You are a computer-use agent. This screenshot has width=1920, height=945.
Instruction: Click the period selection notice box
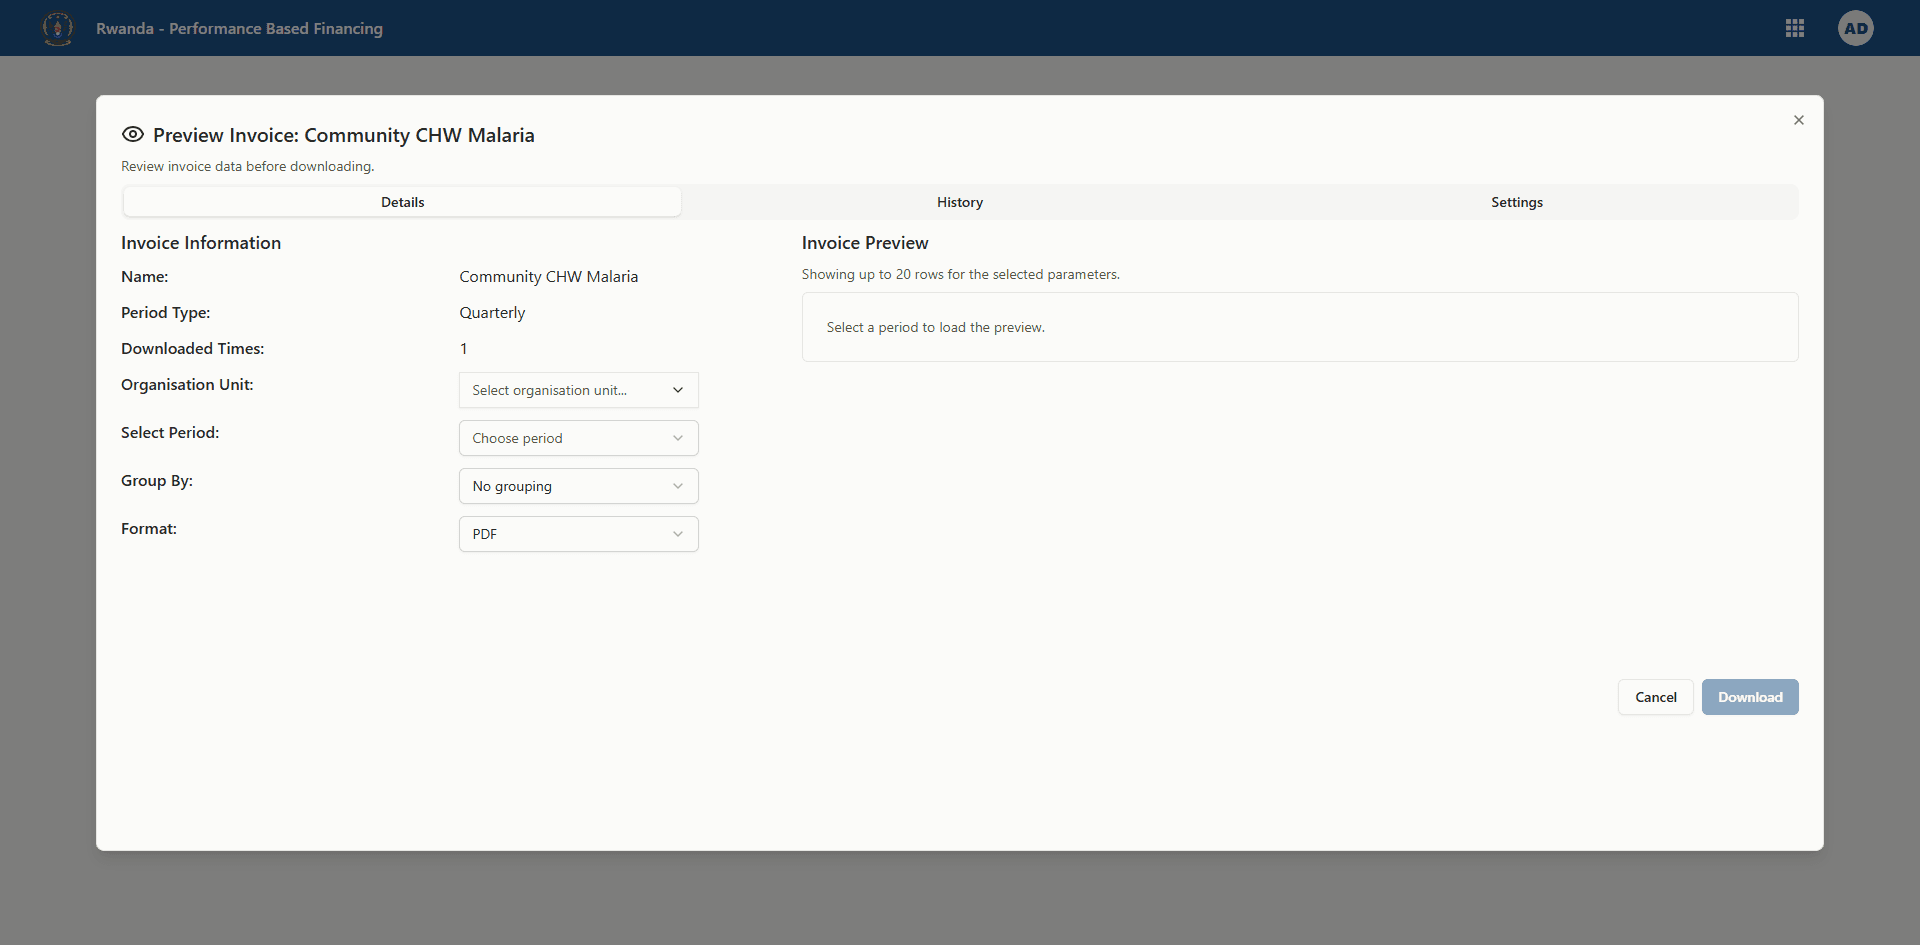pos(1299,327)
